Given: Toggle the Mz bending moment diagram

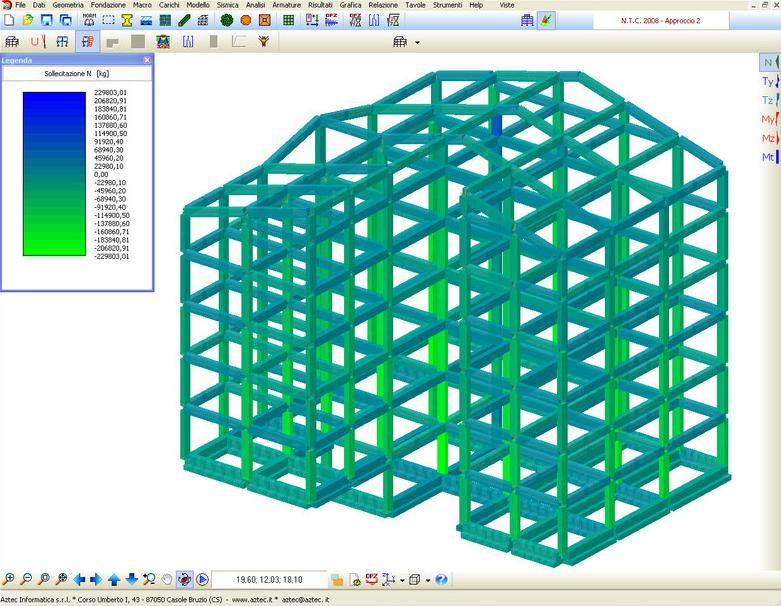Looking at the screenshot, I should point(768,138).
